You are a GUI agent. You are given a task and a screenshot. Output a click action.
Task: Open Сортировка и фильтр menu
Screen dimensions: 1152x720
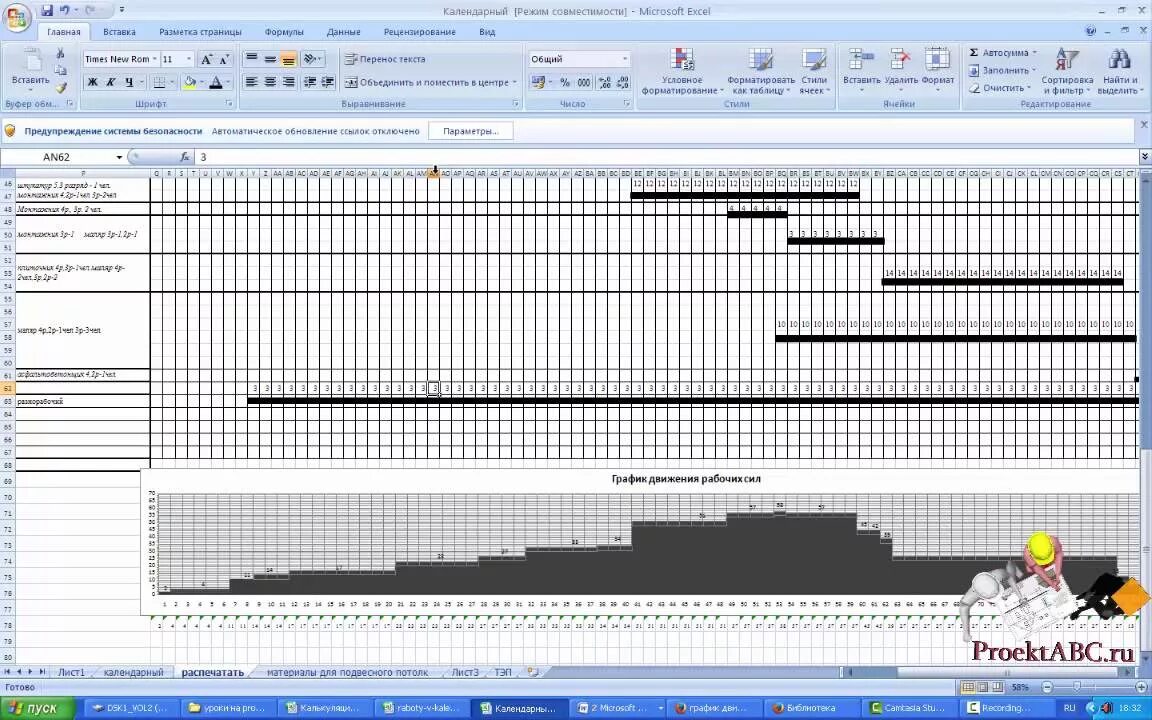(x=1067, y=71)
